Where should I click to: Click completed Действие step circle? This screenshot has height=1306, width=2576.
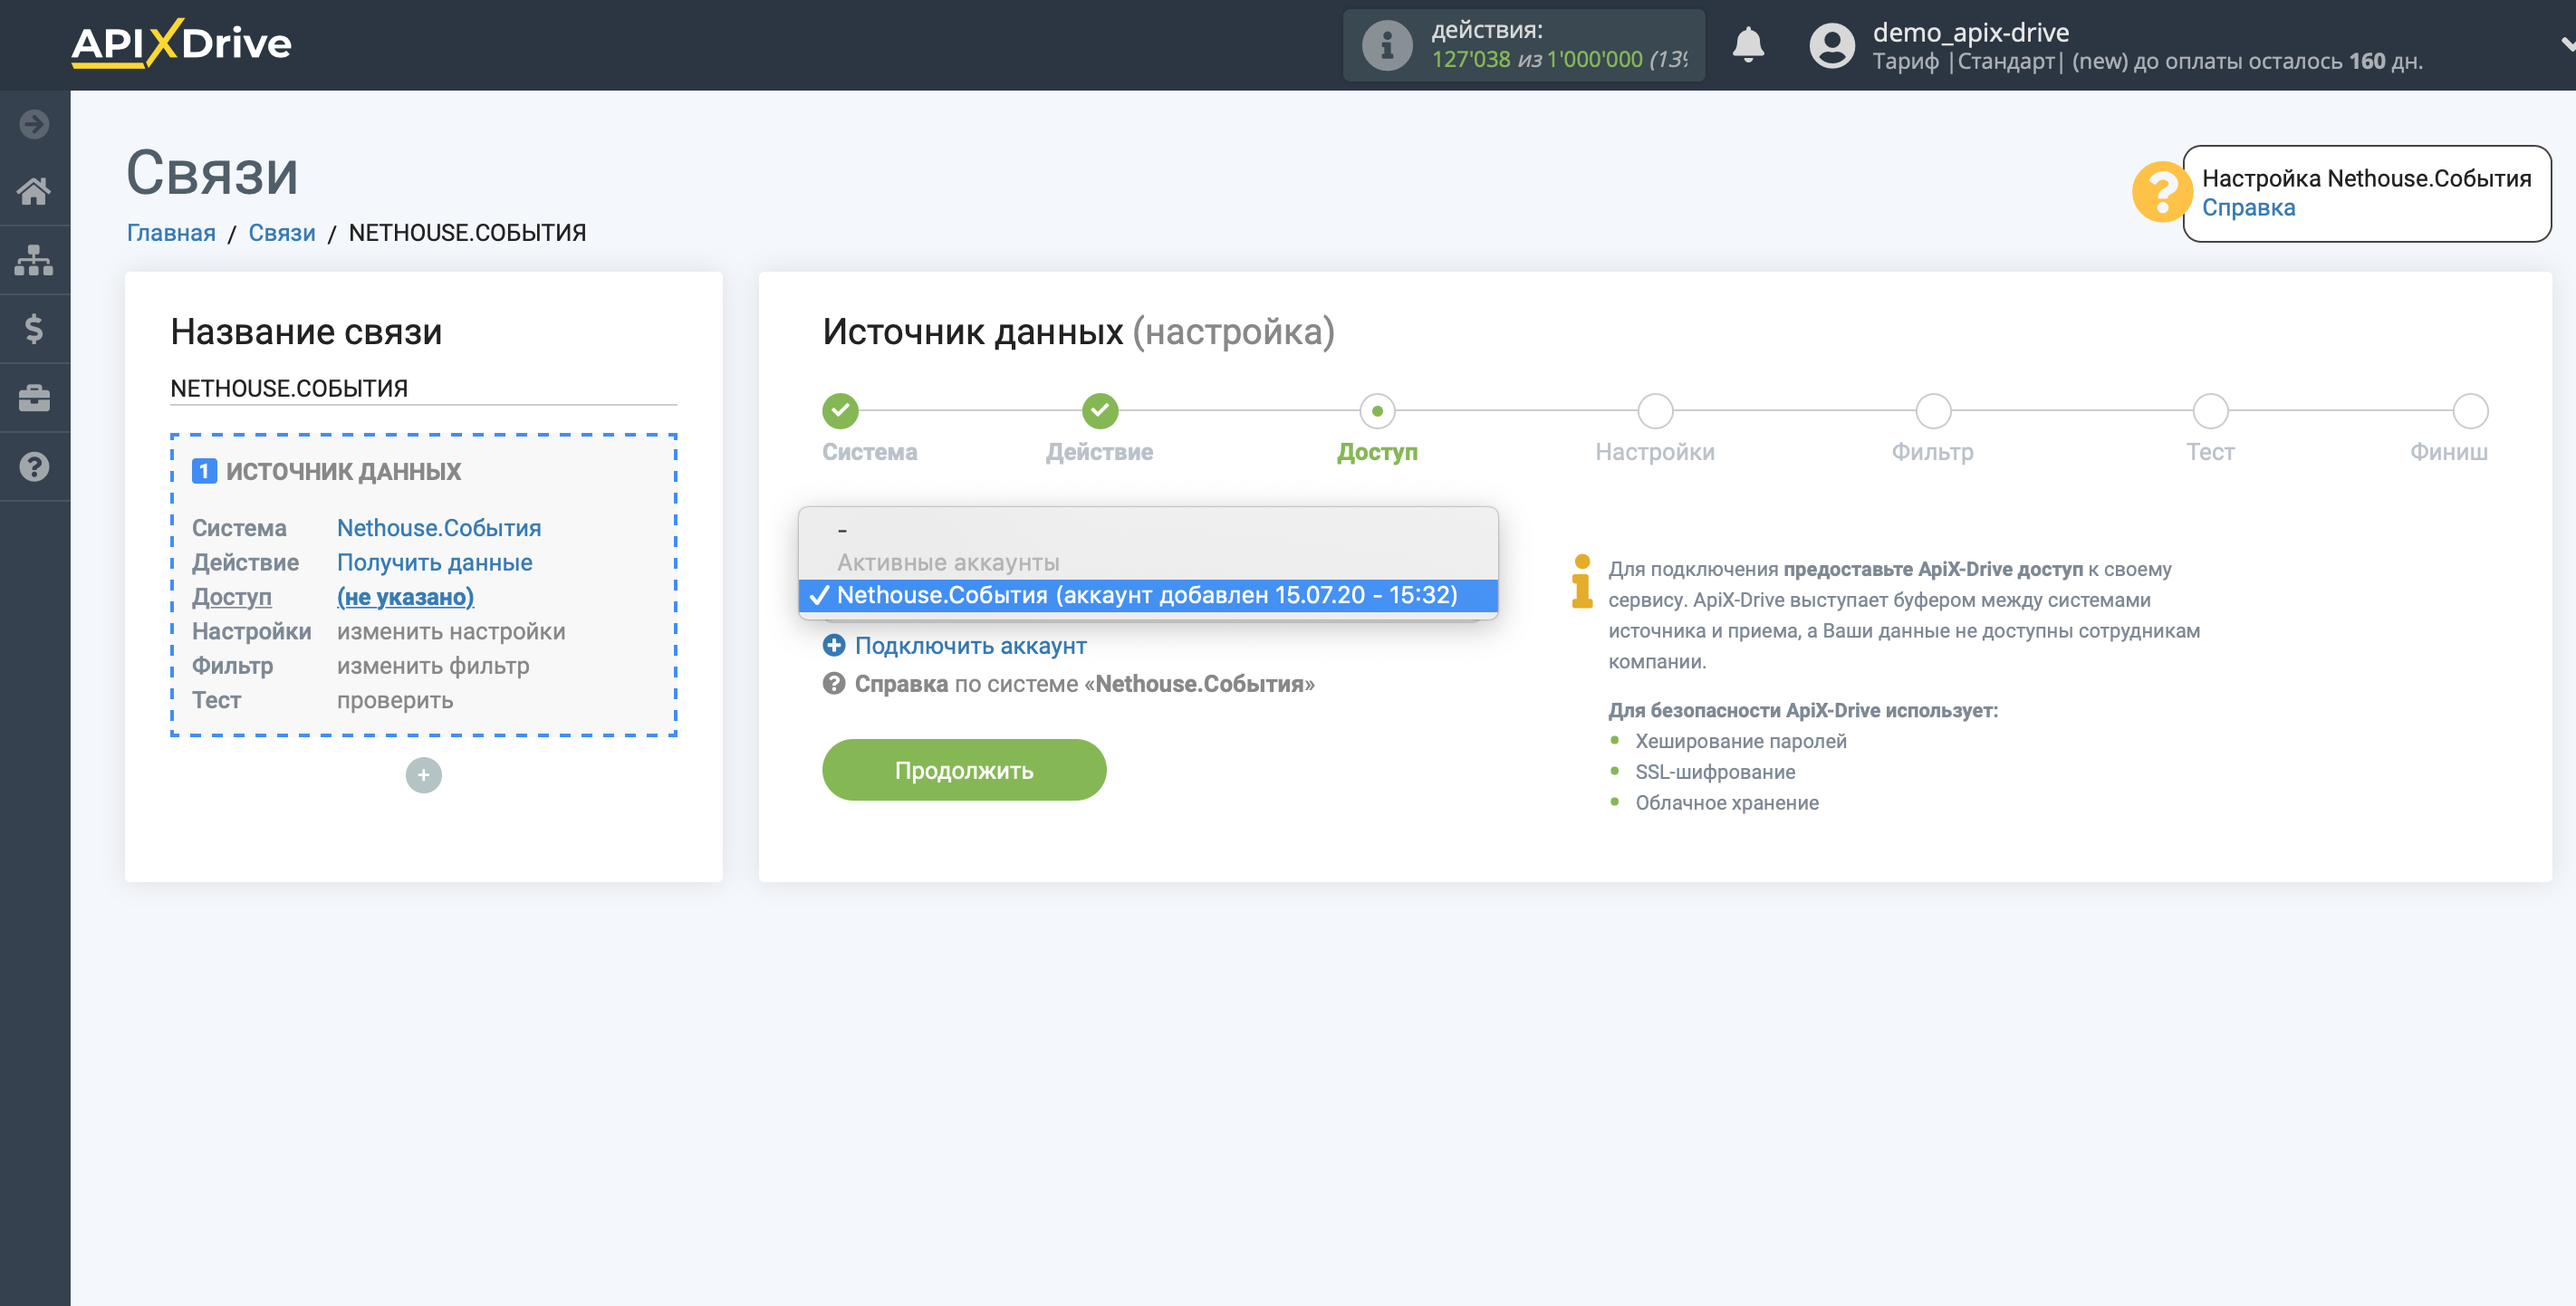pyautogui.click(x=1100, y=411)
